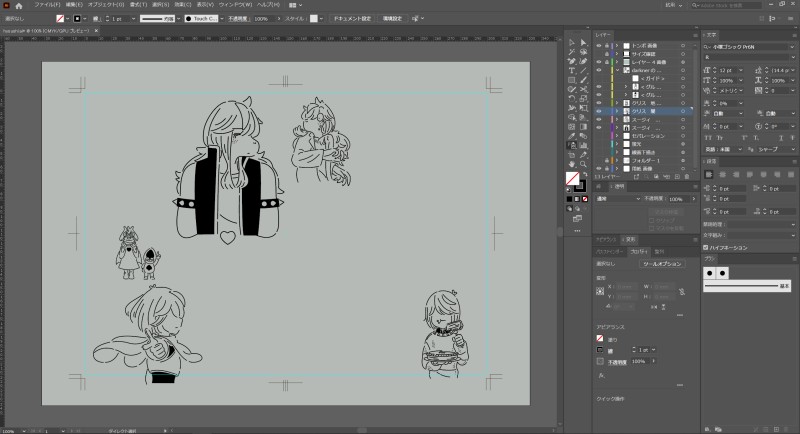Viewport: 800px width, 434px height.
Task: Hide the トンボ 画像 layer
Action: point(599,46)
